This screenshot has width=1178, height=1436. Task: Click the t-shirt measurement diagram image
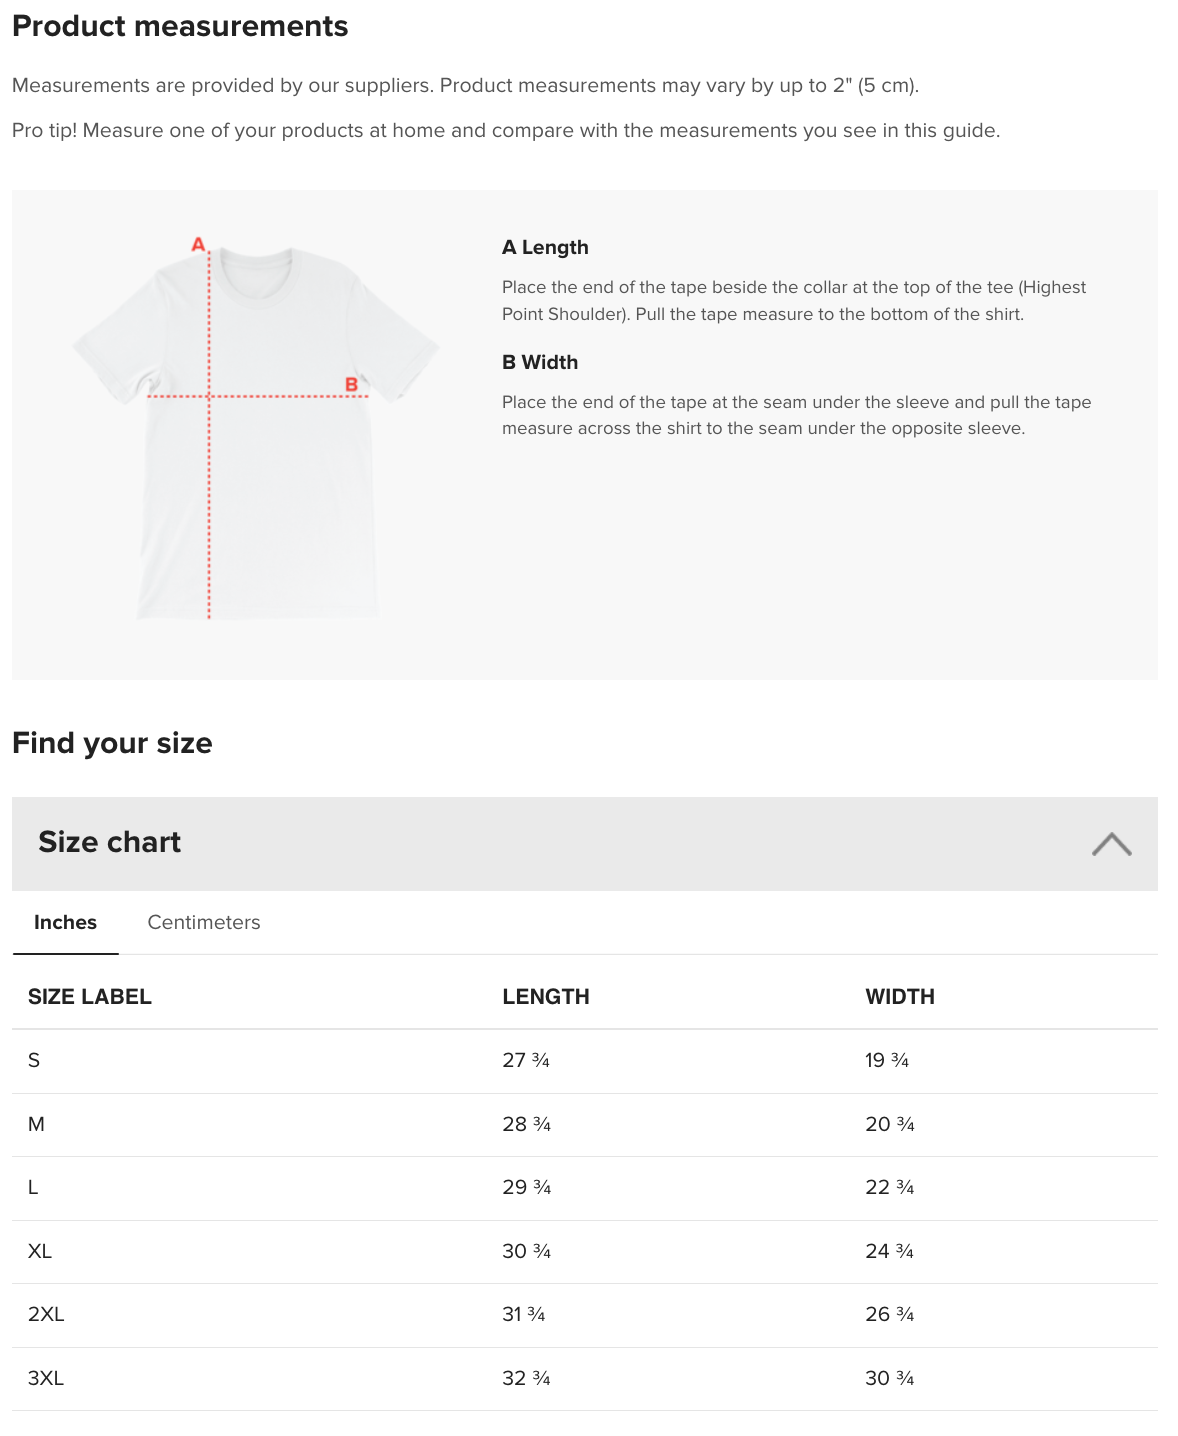click(x=256, y=429)
